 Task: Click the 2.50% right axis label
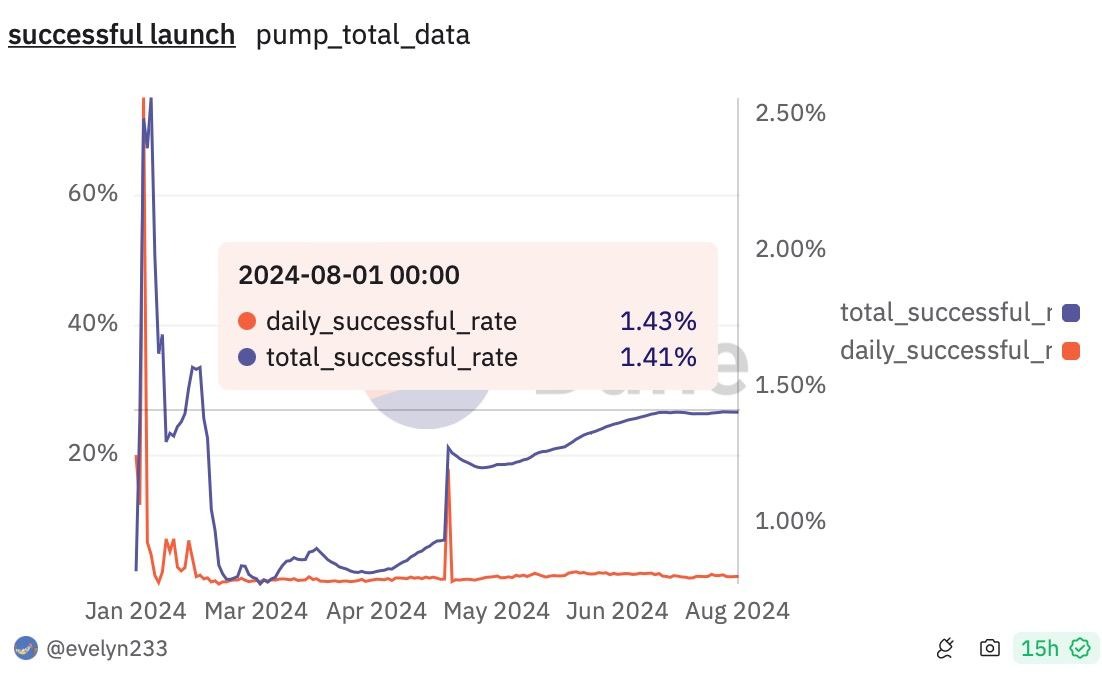point(791,113)
